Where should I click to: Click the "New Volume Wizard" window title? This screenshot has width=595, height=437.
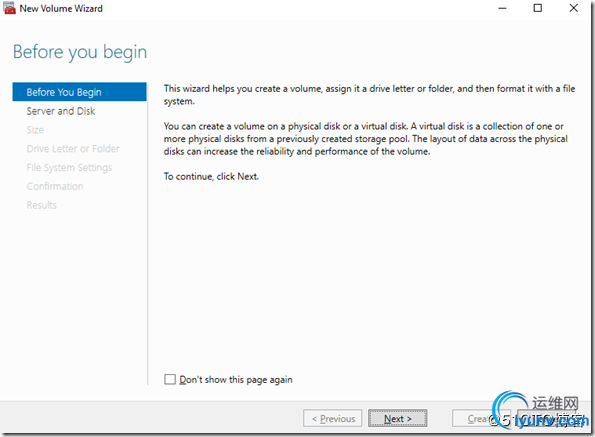coord(61,8)
